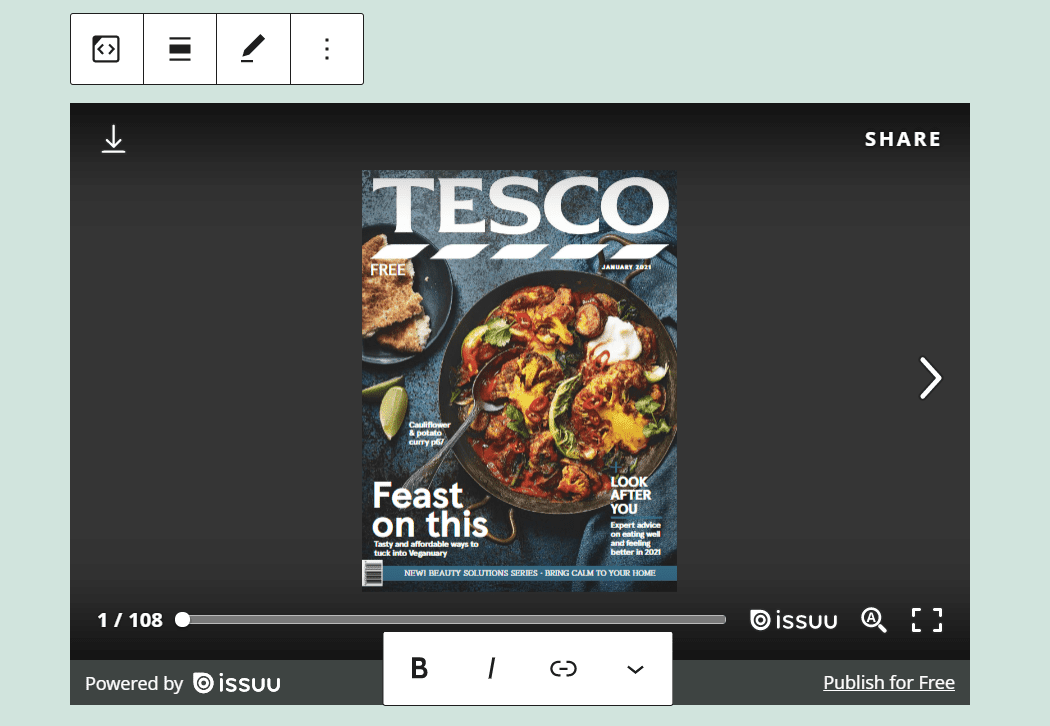Image resolution: width=1050 pixels, height=726 pixels.
Task: Toggle italic formatting
Action: [x=491, y=669]
